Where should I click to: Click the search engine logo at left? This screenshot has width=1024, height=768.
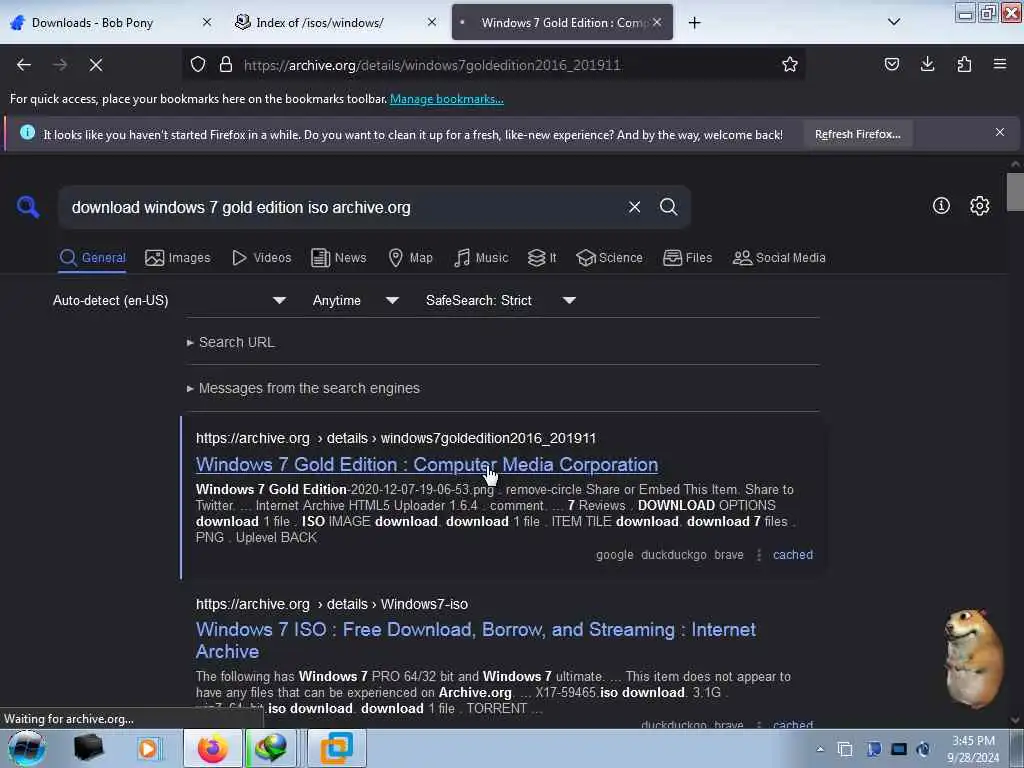(27, 207)
